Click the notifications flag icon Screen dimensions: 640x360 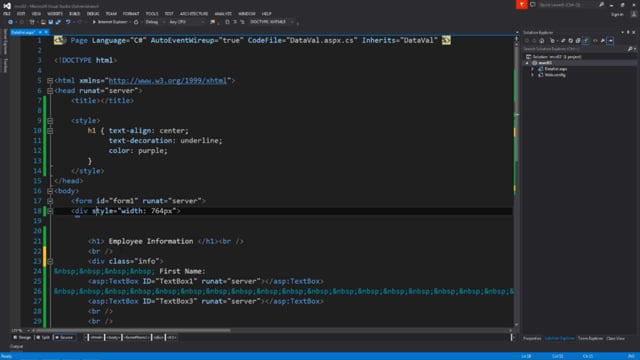(521, 4)
